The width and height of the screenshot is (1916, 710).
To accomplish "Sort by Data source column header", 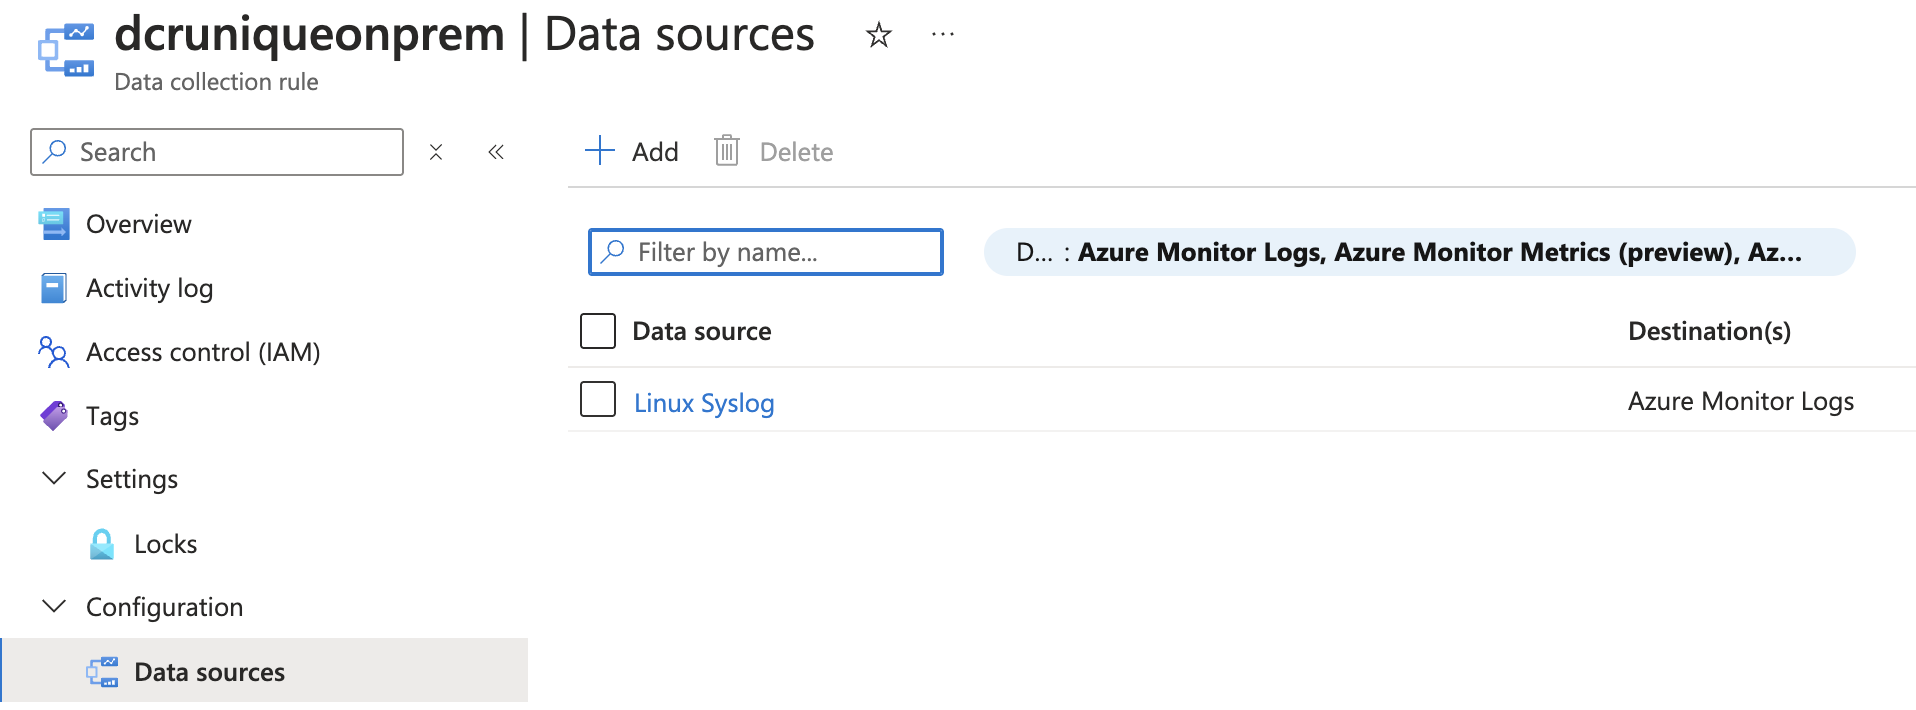I will (702, 331).
